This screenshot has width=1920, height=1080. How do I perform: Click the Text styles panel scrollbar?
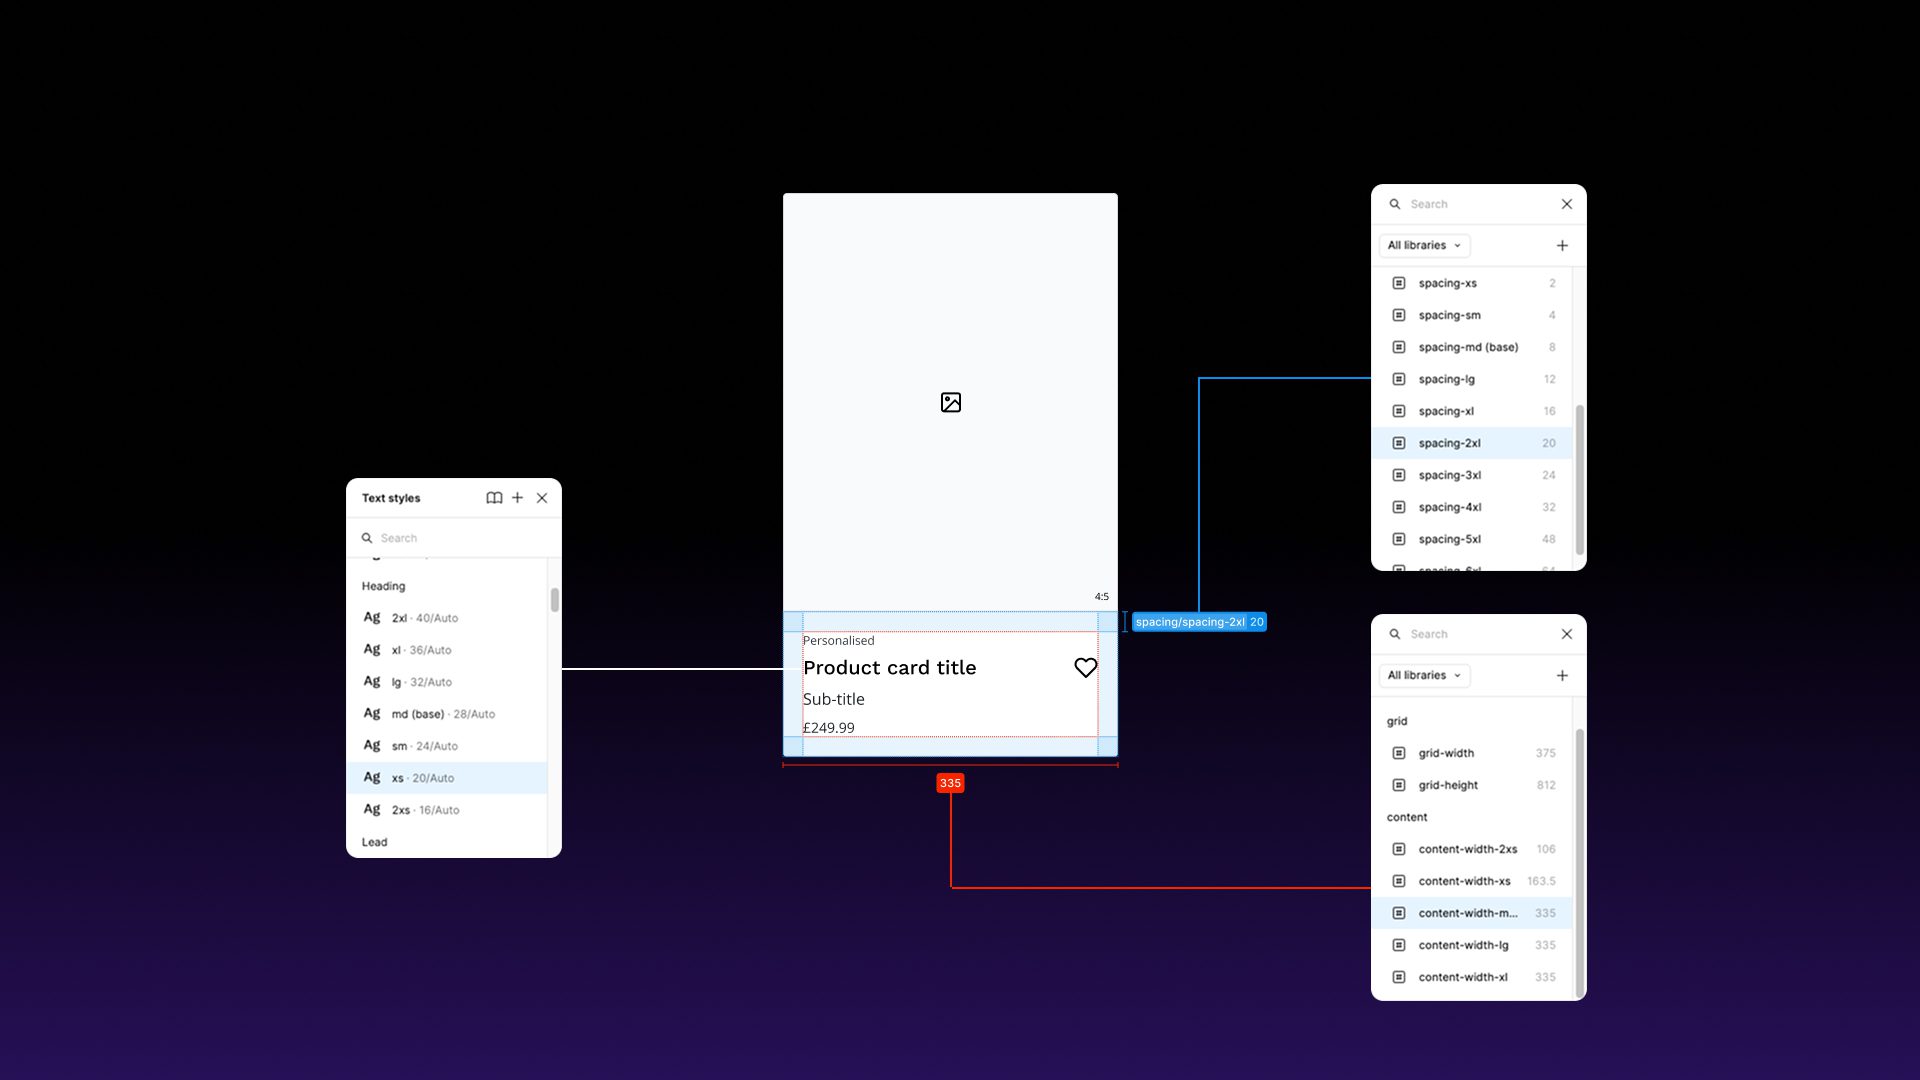click(555, 600)
